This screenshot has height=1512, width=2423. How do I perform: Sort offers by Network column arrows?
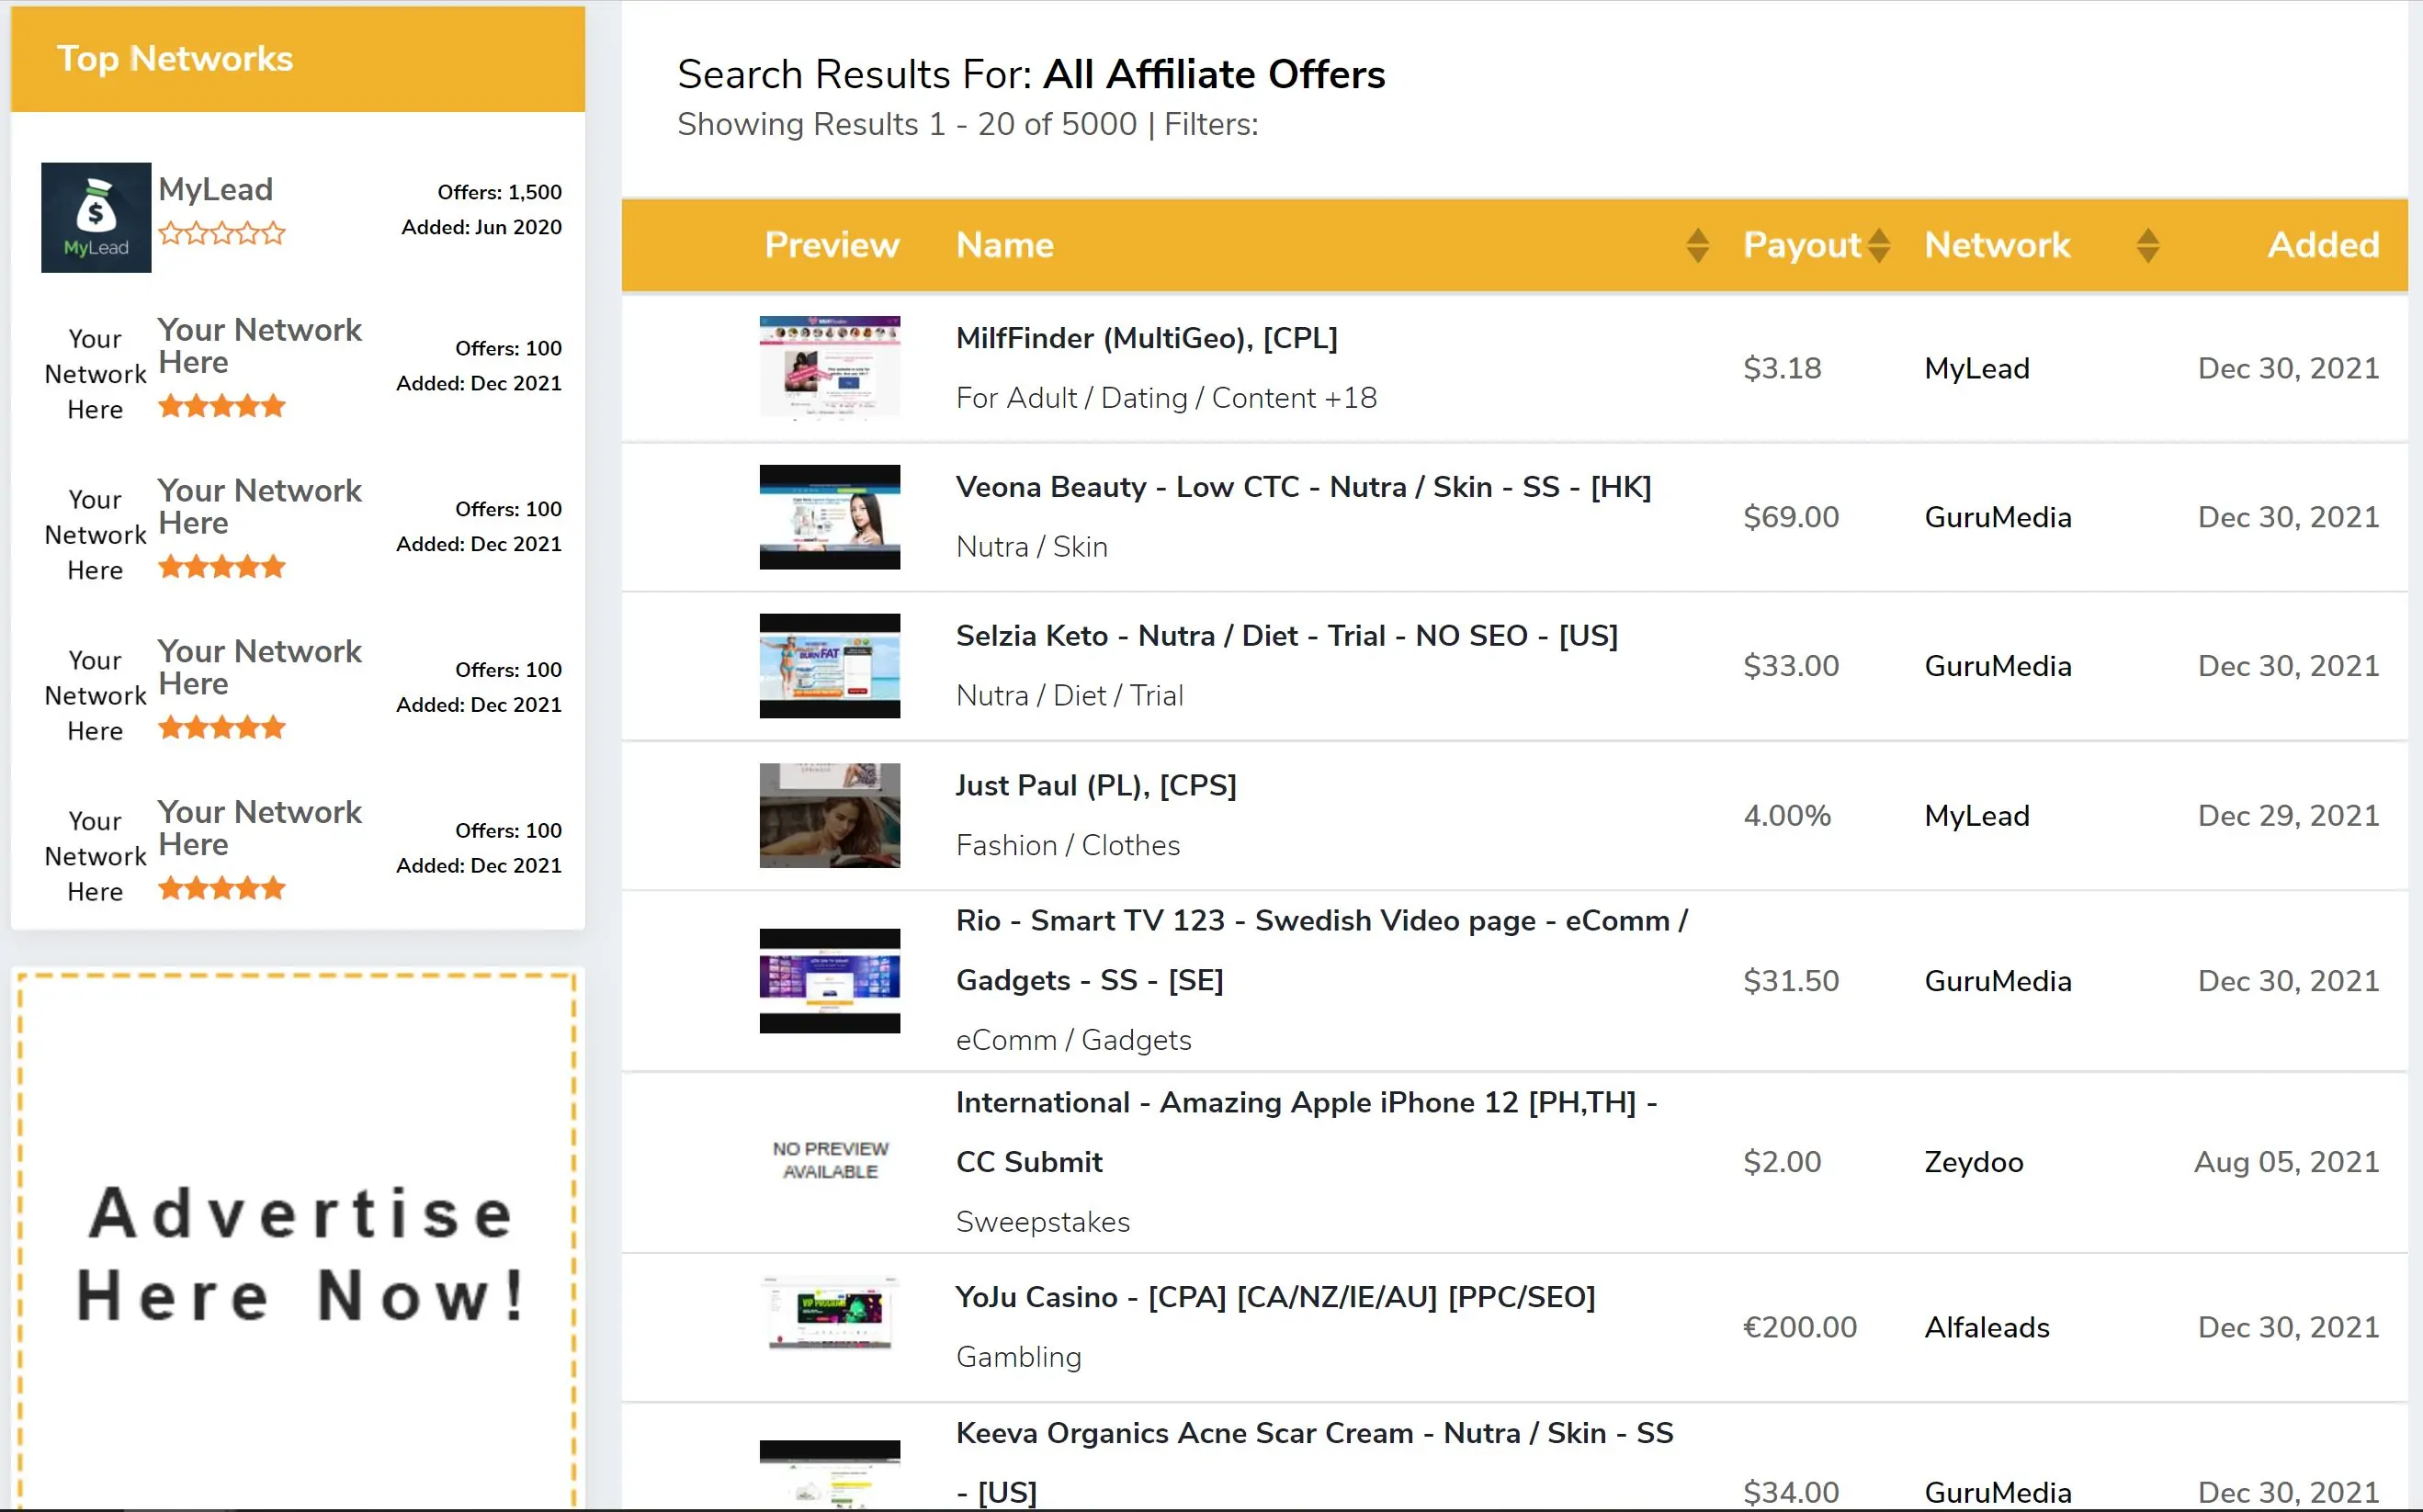click(2147, 245)
